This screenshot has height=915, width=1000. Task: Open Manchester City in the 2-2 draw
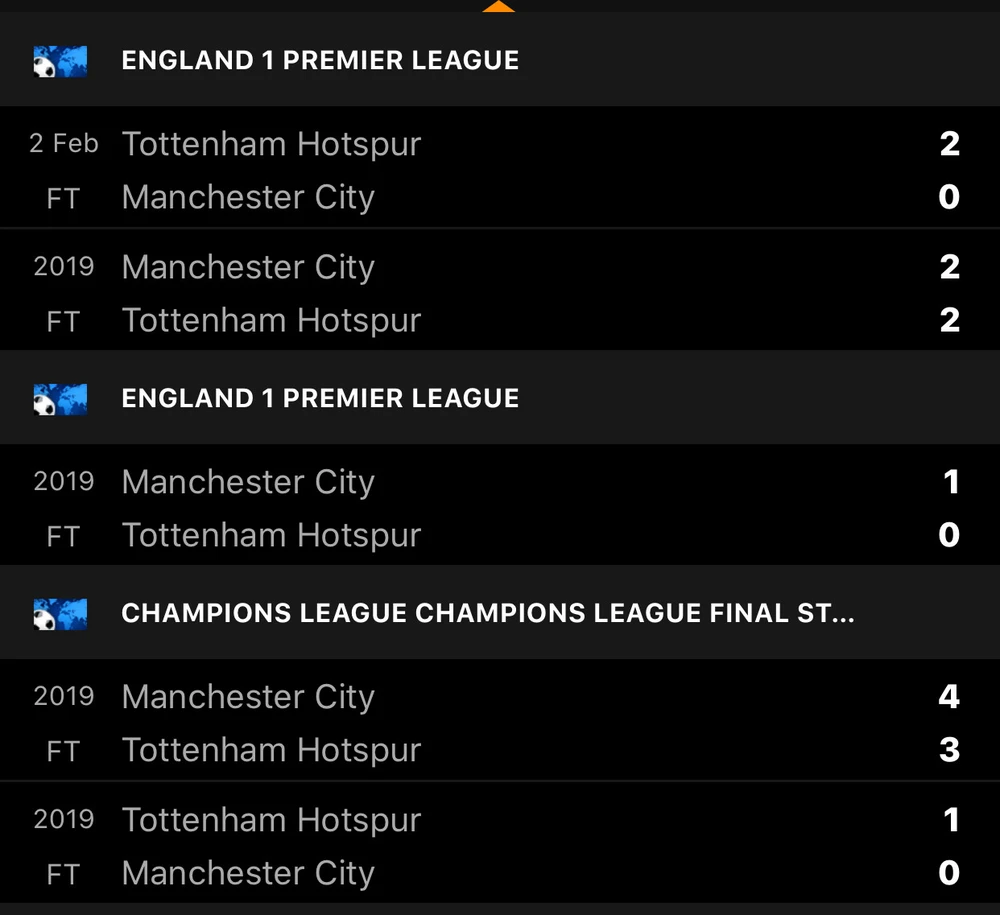click(248, 267)
